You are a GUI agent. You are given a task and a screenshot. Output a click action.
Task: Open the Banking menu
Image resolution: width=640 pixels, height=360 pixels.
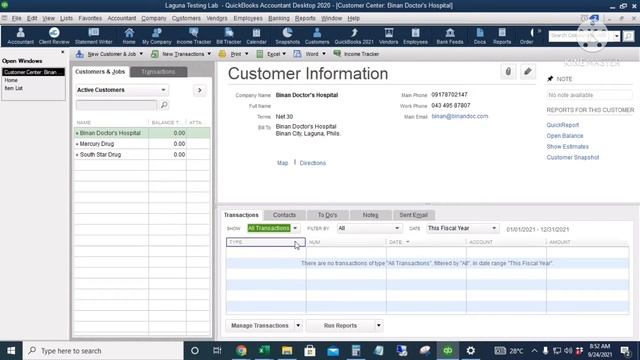(x=279, y=18)
